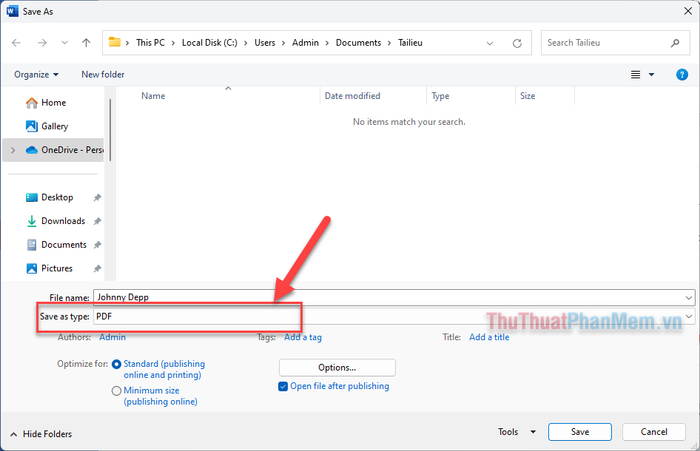Click the pin icon beside Documents
Image resolution: width=700 pixels, height=451 pixels.
tap(97, 245)
